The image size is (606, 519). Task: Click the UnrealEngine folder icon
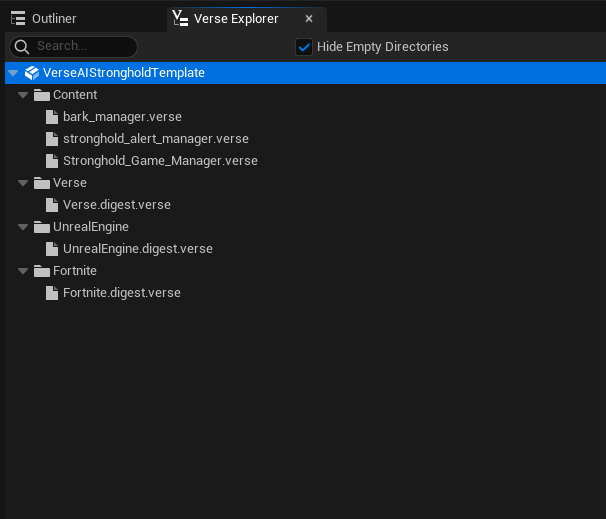pos(42,227)
